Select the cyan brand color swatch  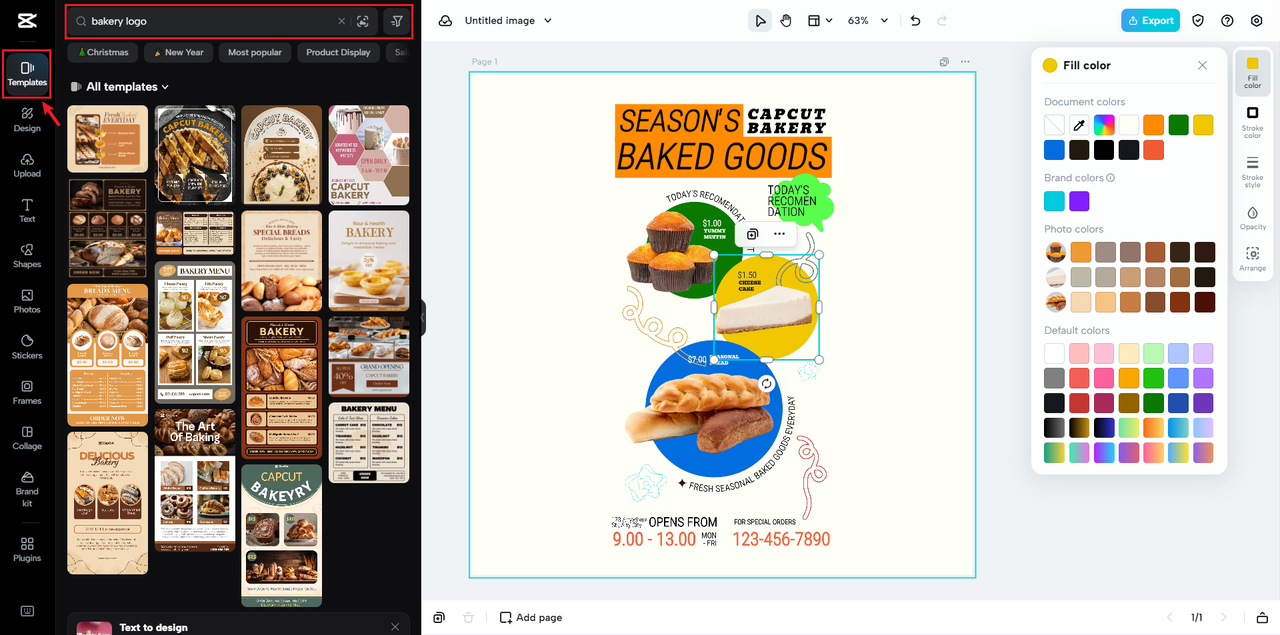pos(1054,201)
